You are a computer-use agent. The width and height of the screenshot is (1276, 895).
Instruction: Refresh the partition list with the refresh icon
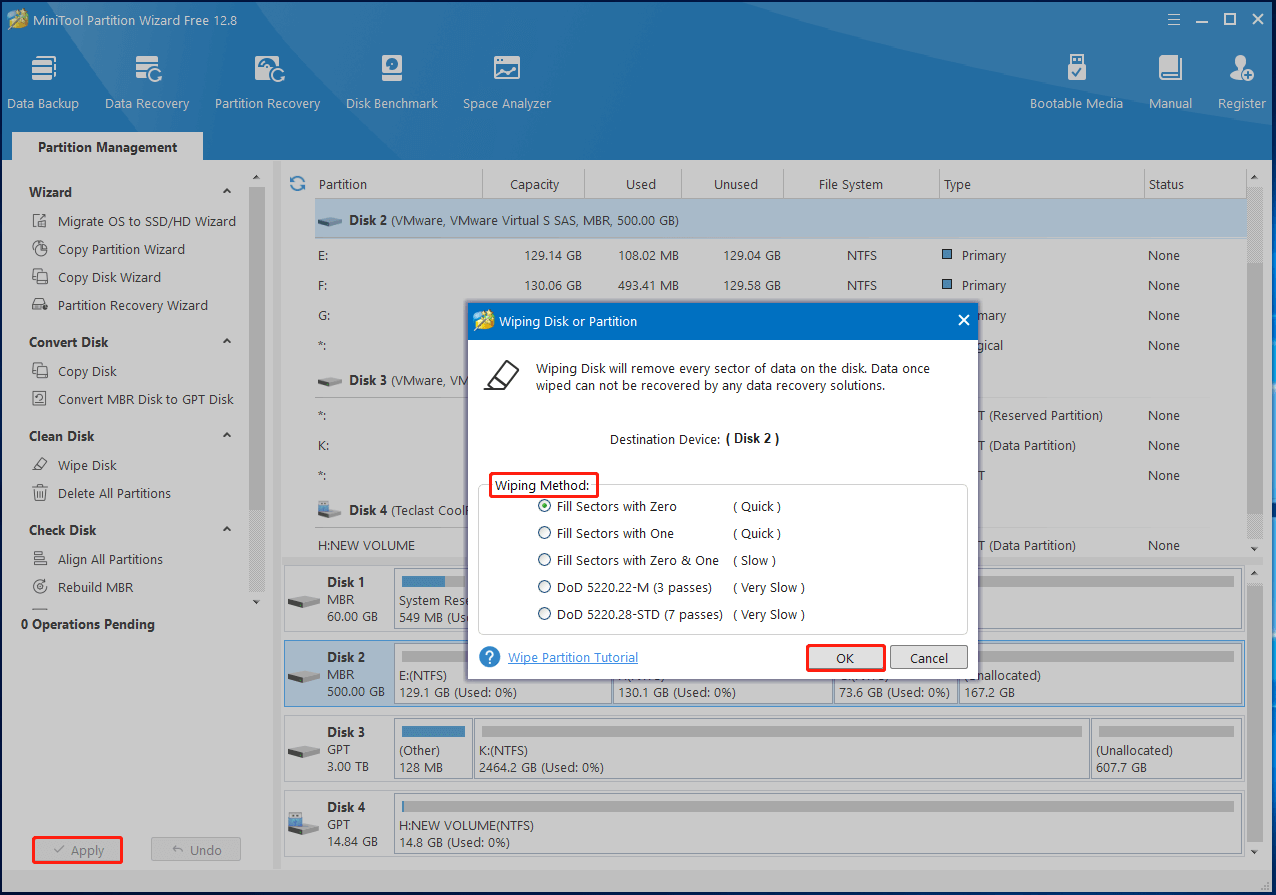click(x=297, y=184)
